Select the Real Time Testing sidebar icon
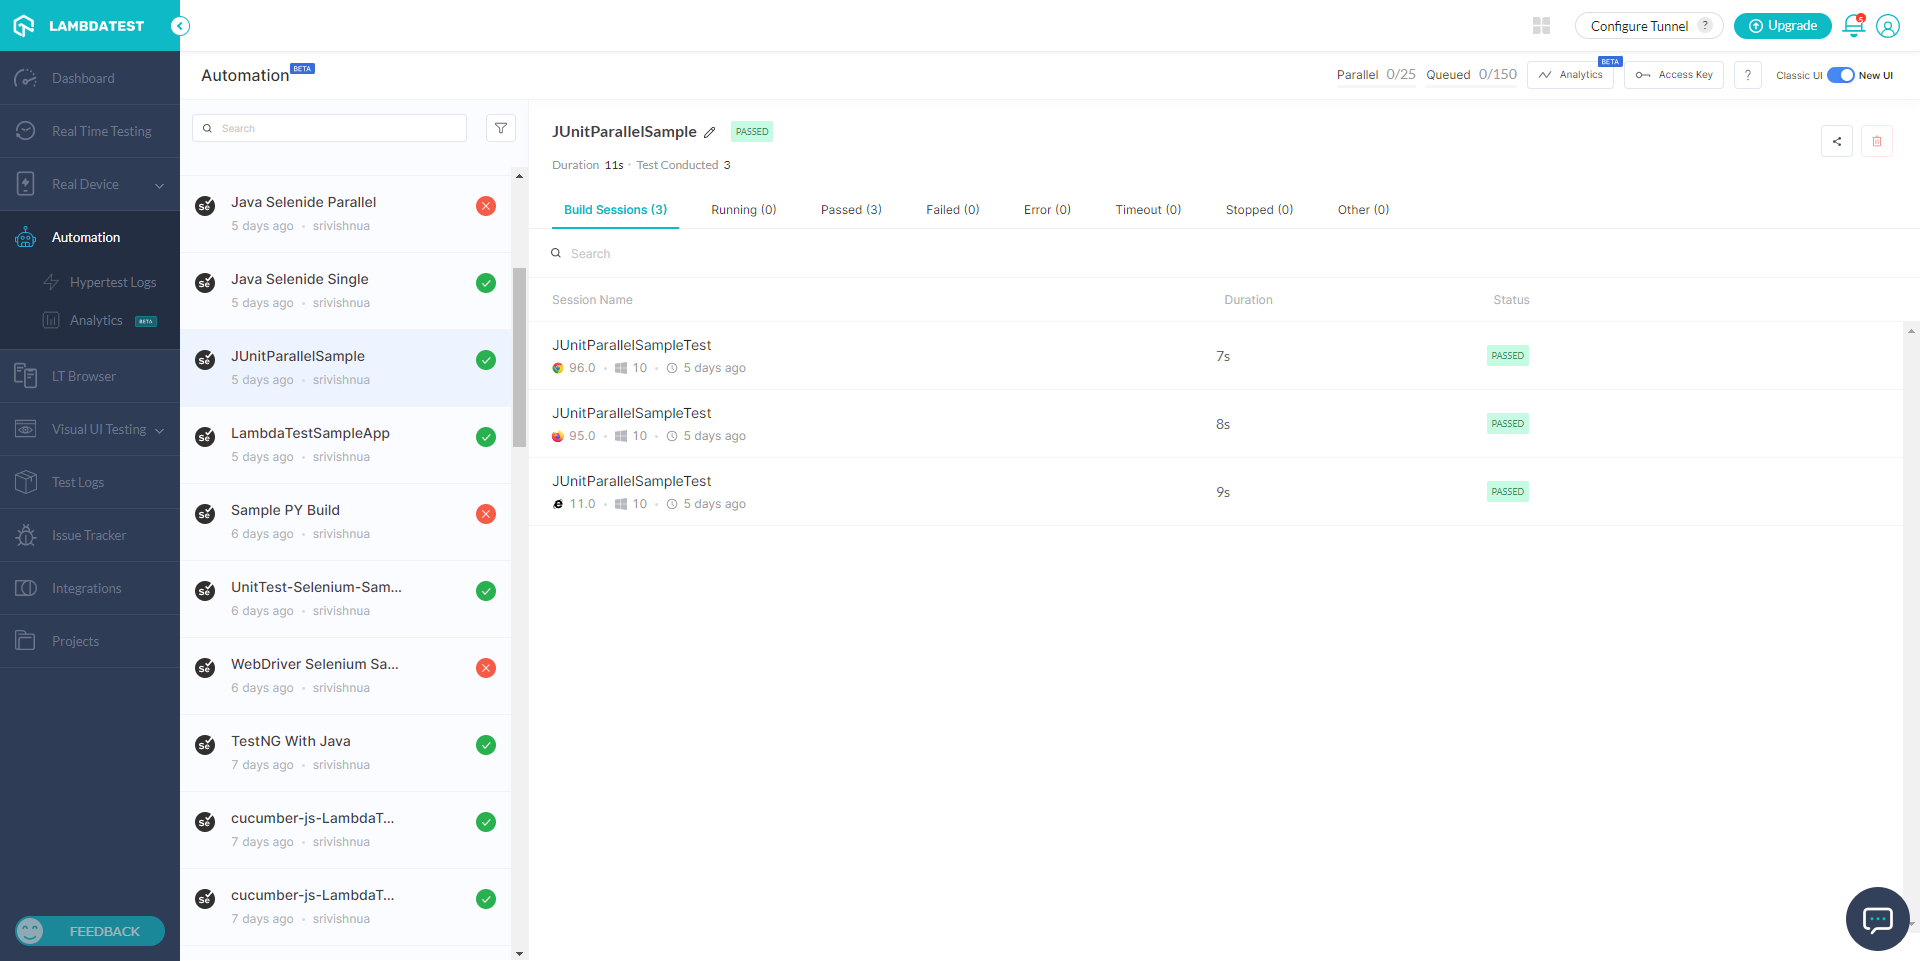The width and height of the screenshot is (1920, 961). point(25,131)
